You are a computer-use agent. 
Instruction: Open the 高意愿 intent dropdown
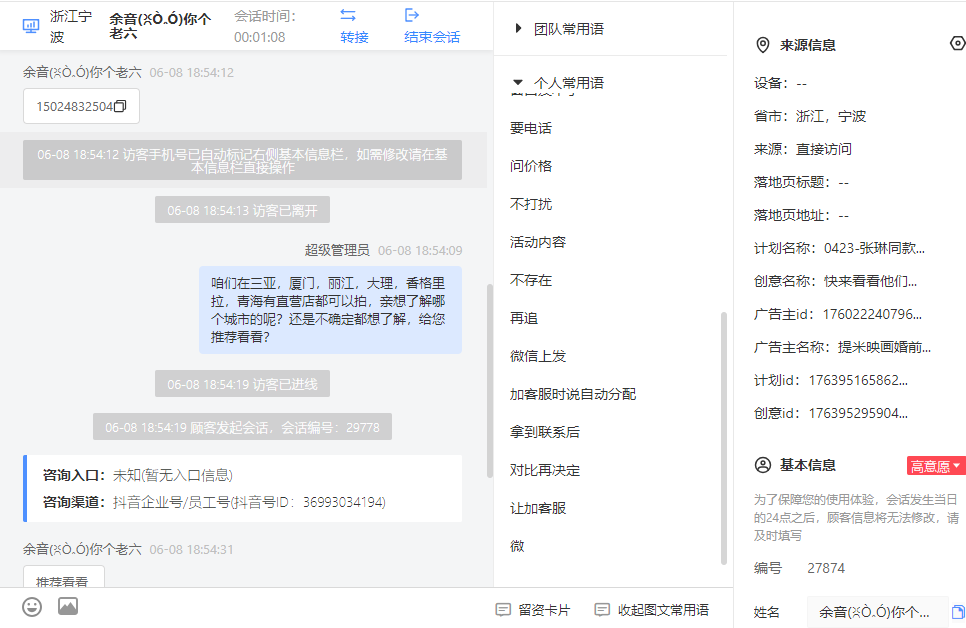(935, 466)
